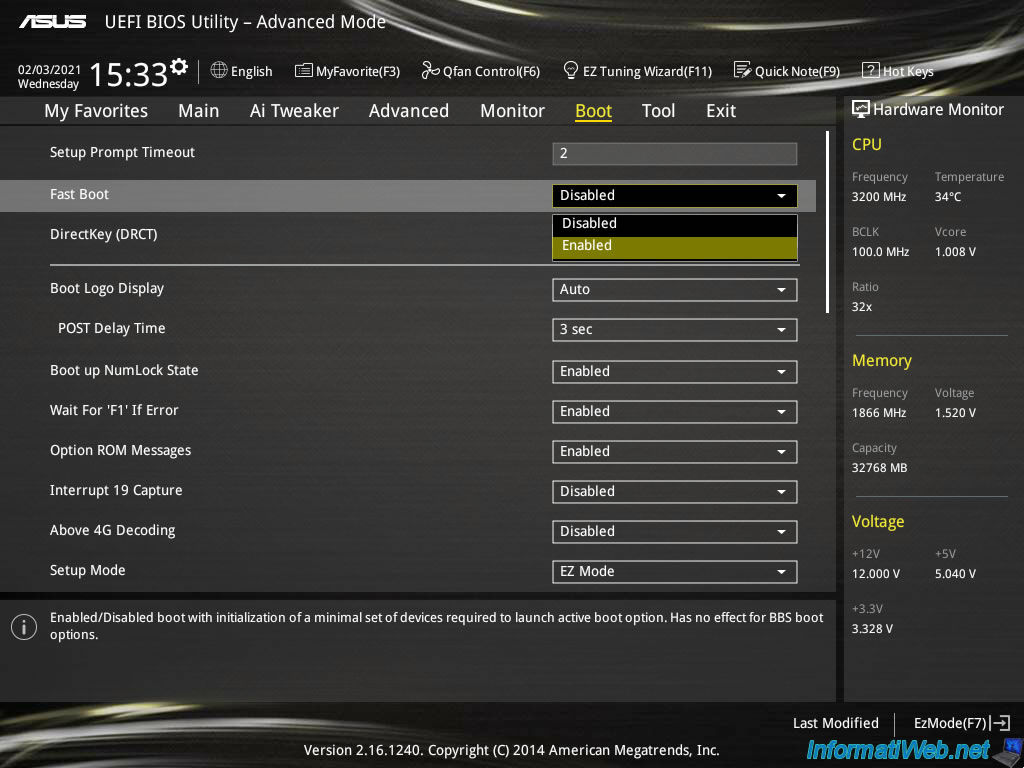Click the globe language icon

coord(219,70)
